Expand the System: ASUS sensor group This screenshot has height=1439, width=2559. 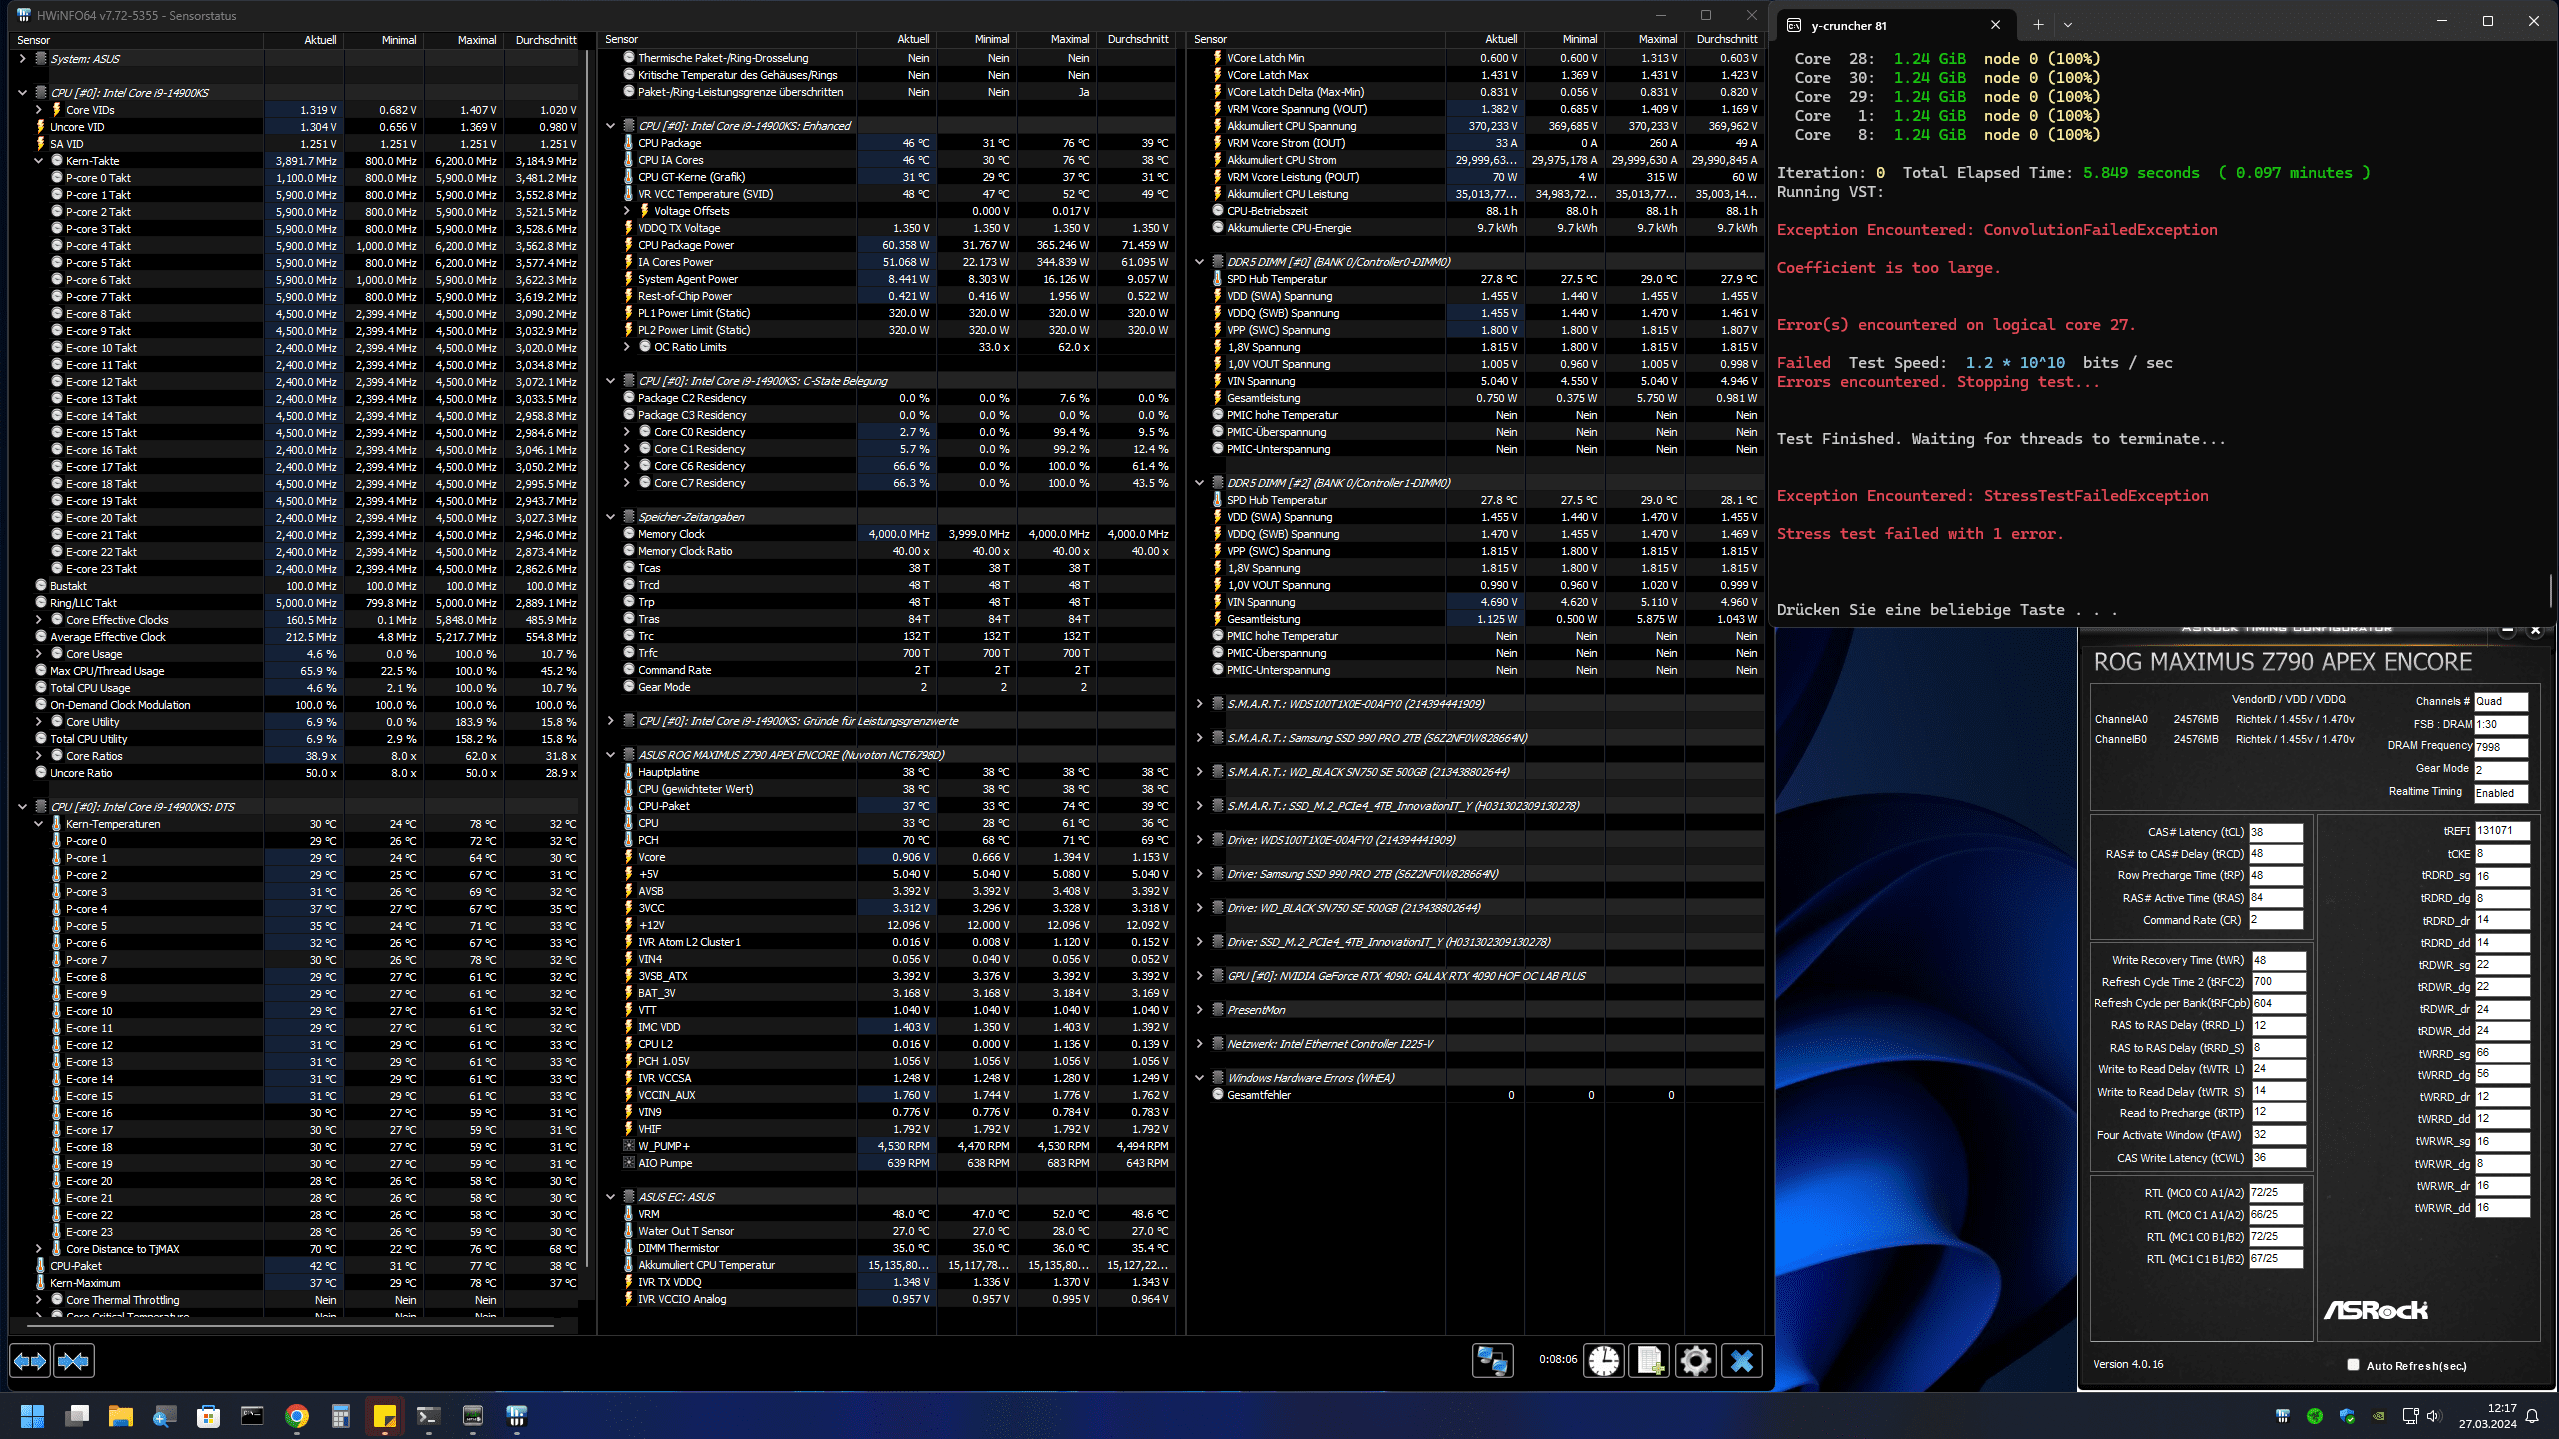pyautogui.click(x=22, y=59)
